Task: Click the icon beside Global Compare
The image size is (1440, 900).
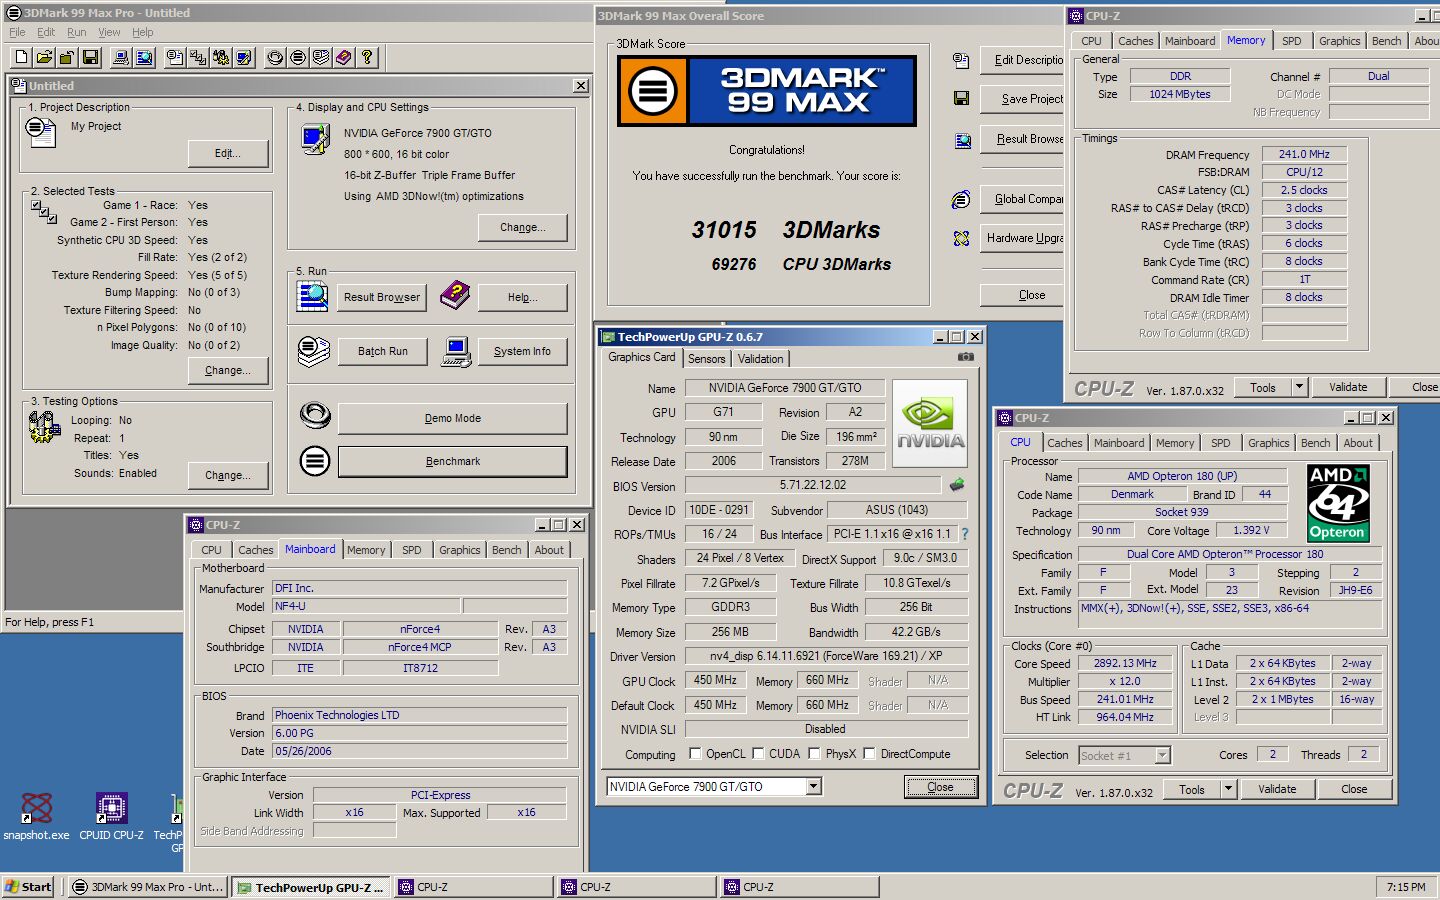Action: 961,199
